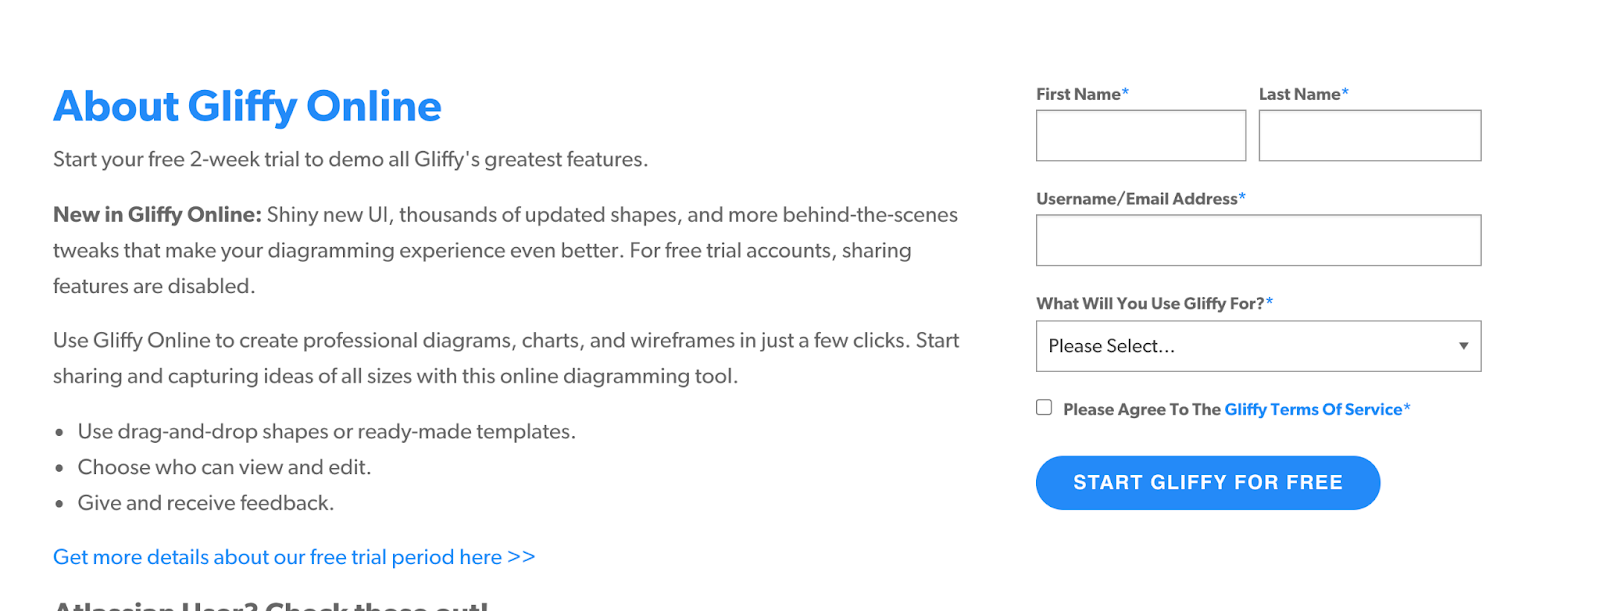Click the dropdown arrow in the usage selector
Screen dimensions: 1600x611
pyautogui.click(x=1463, y=346)
